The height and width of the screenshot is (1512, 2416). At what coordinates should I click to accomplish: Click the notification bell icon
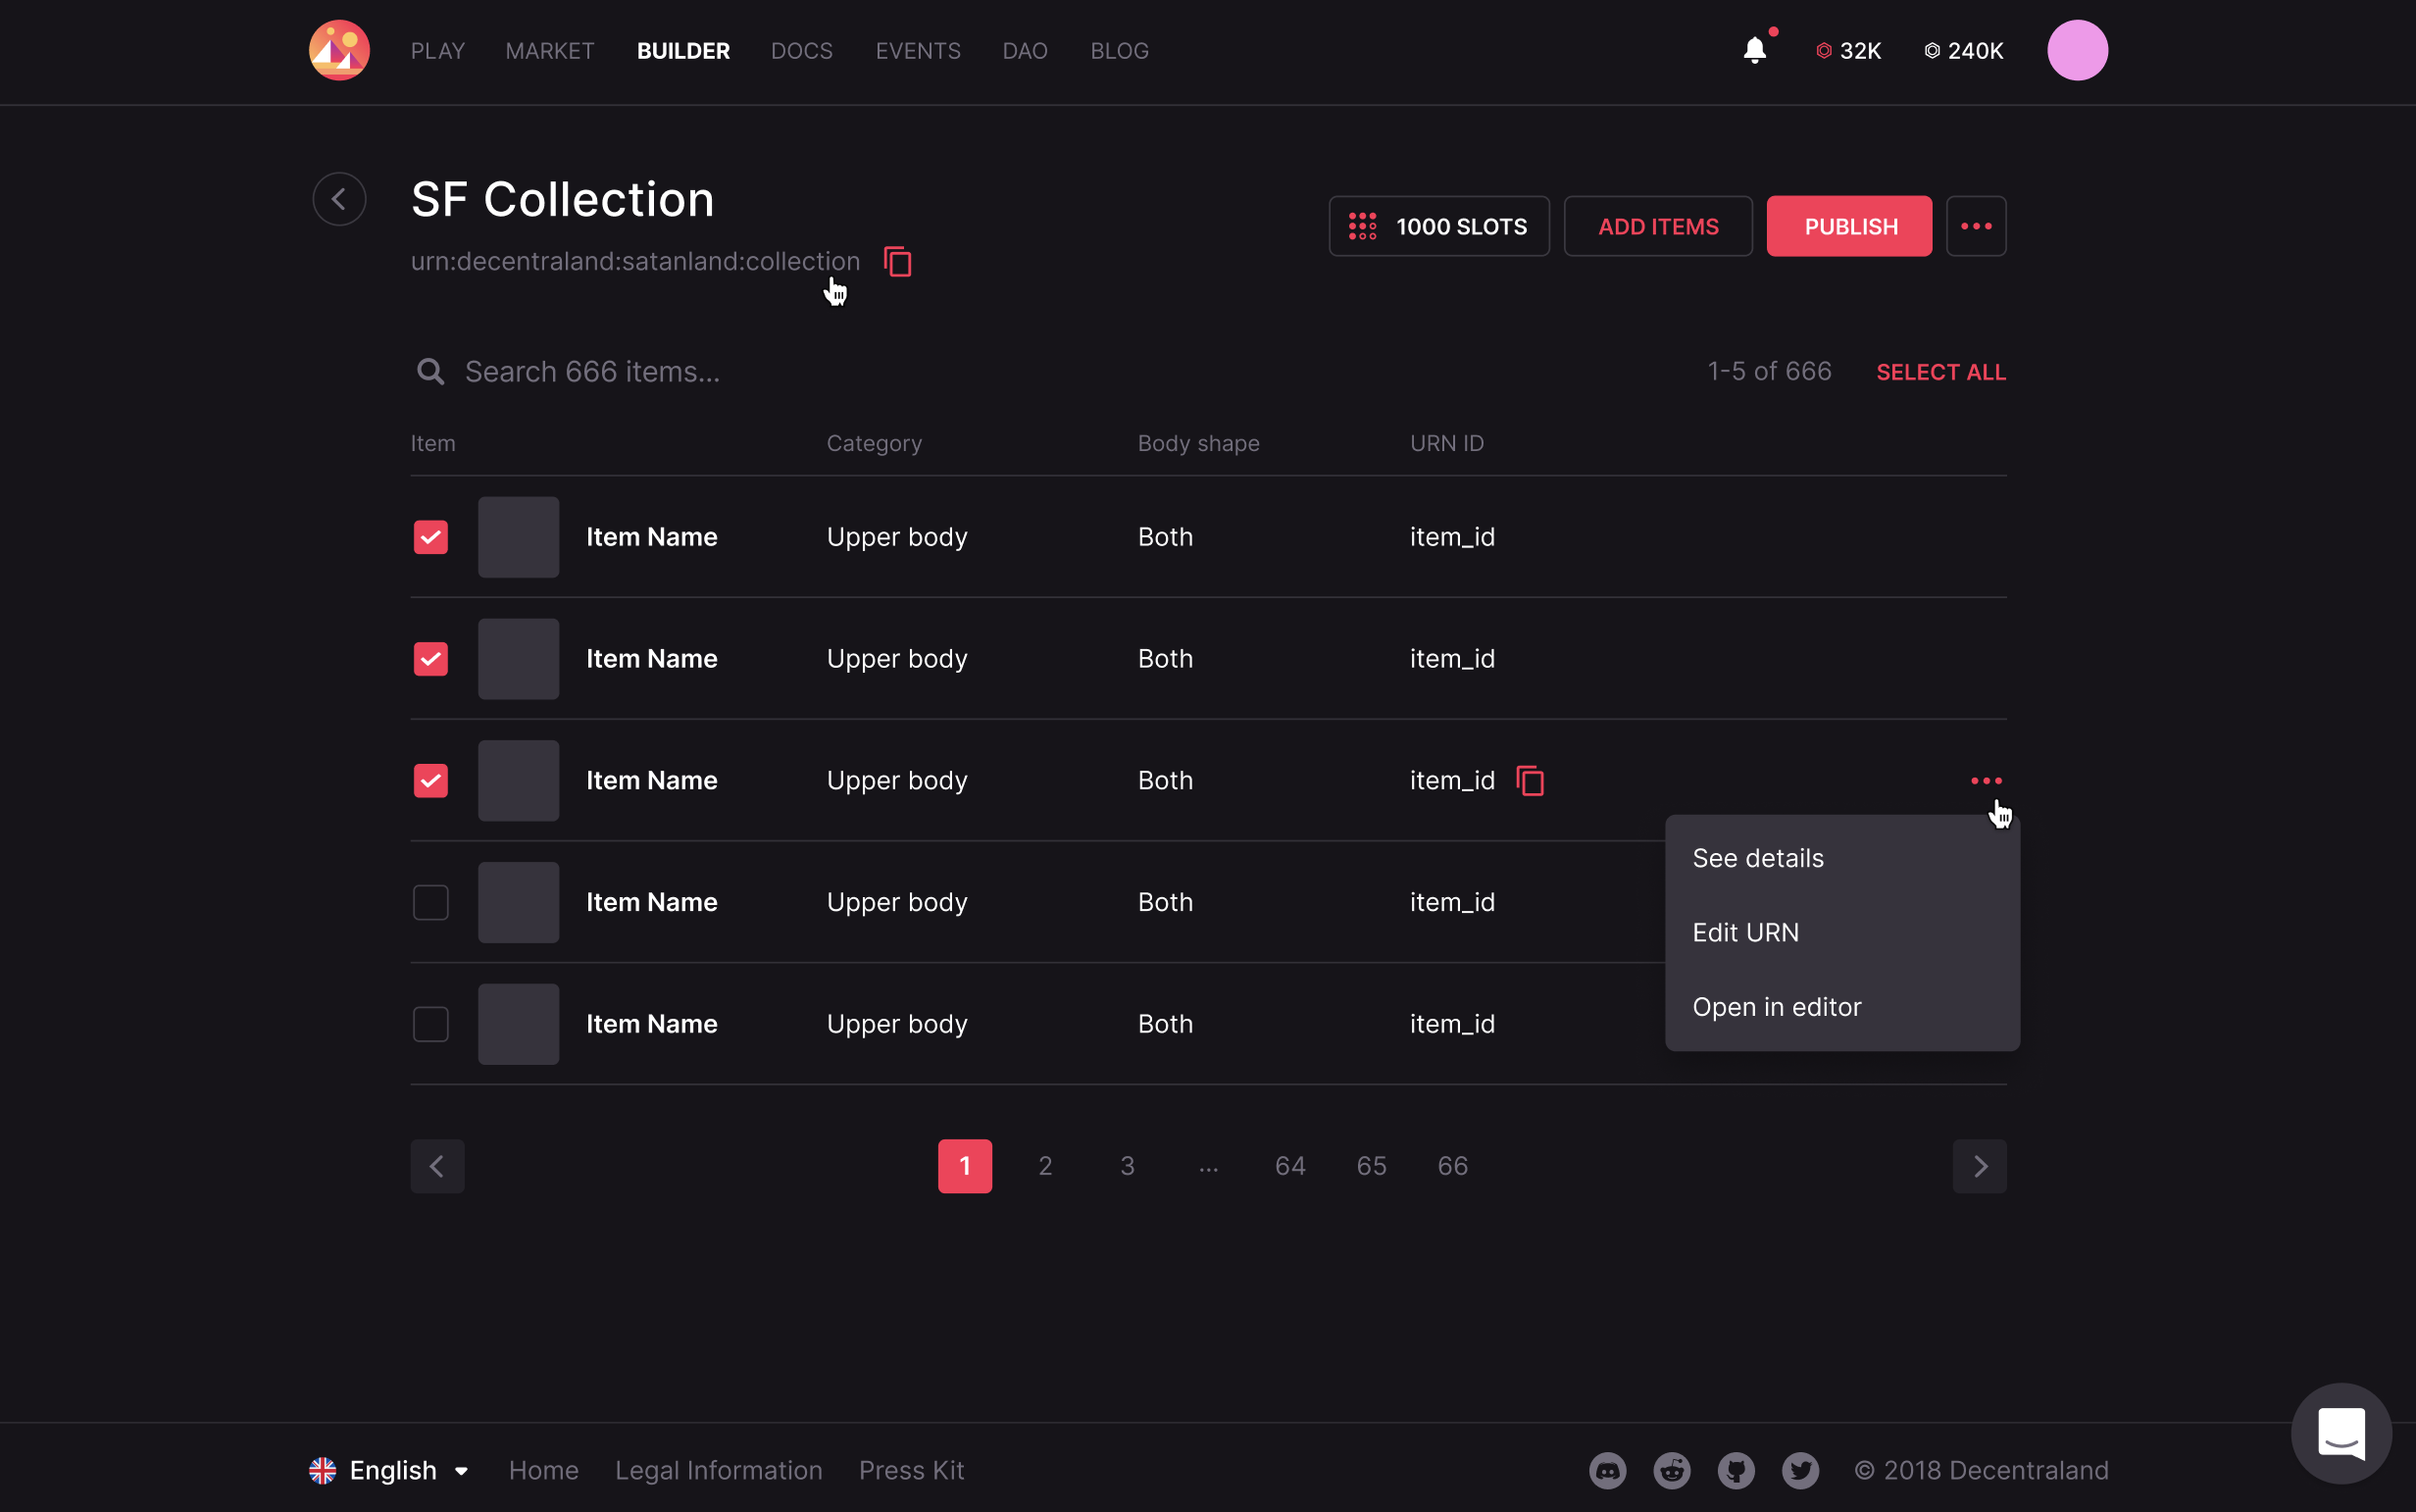1754,50
